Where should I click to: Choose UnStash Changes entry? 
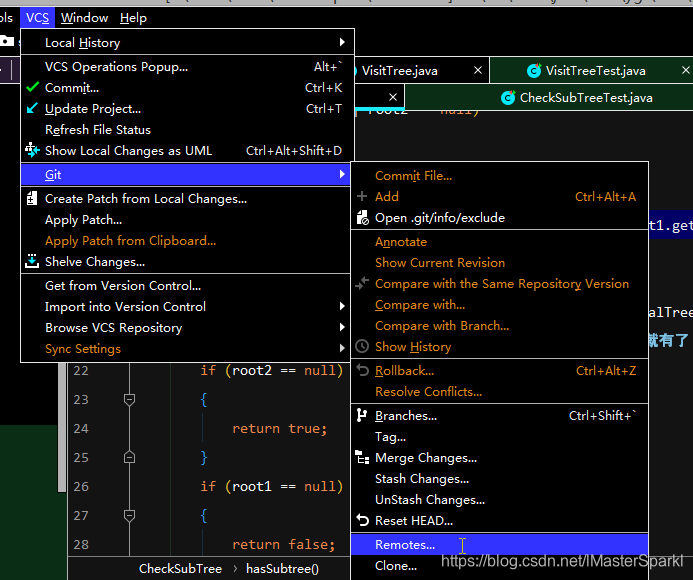point(499,500)
